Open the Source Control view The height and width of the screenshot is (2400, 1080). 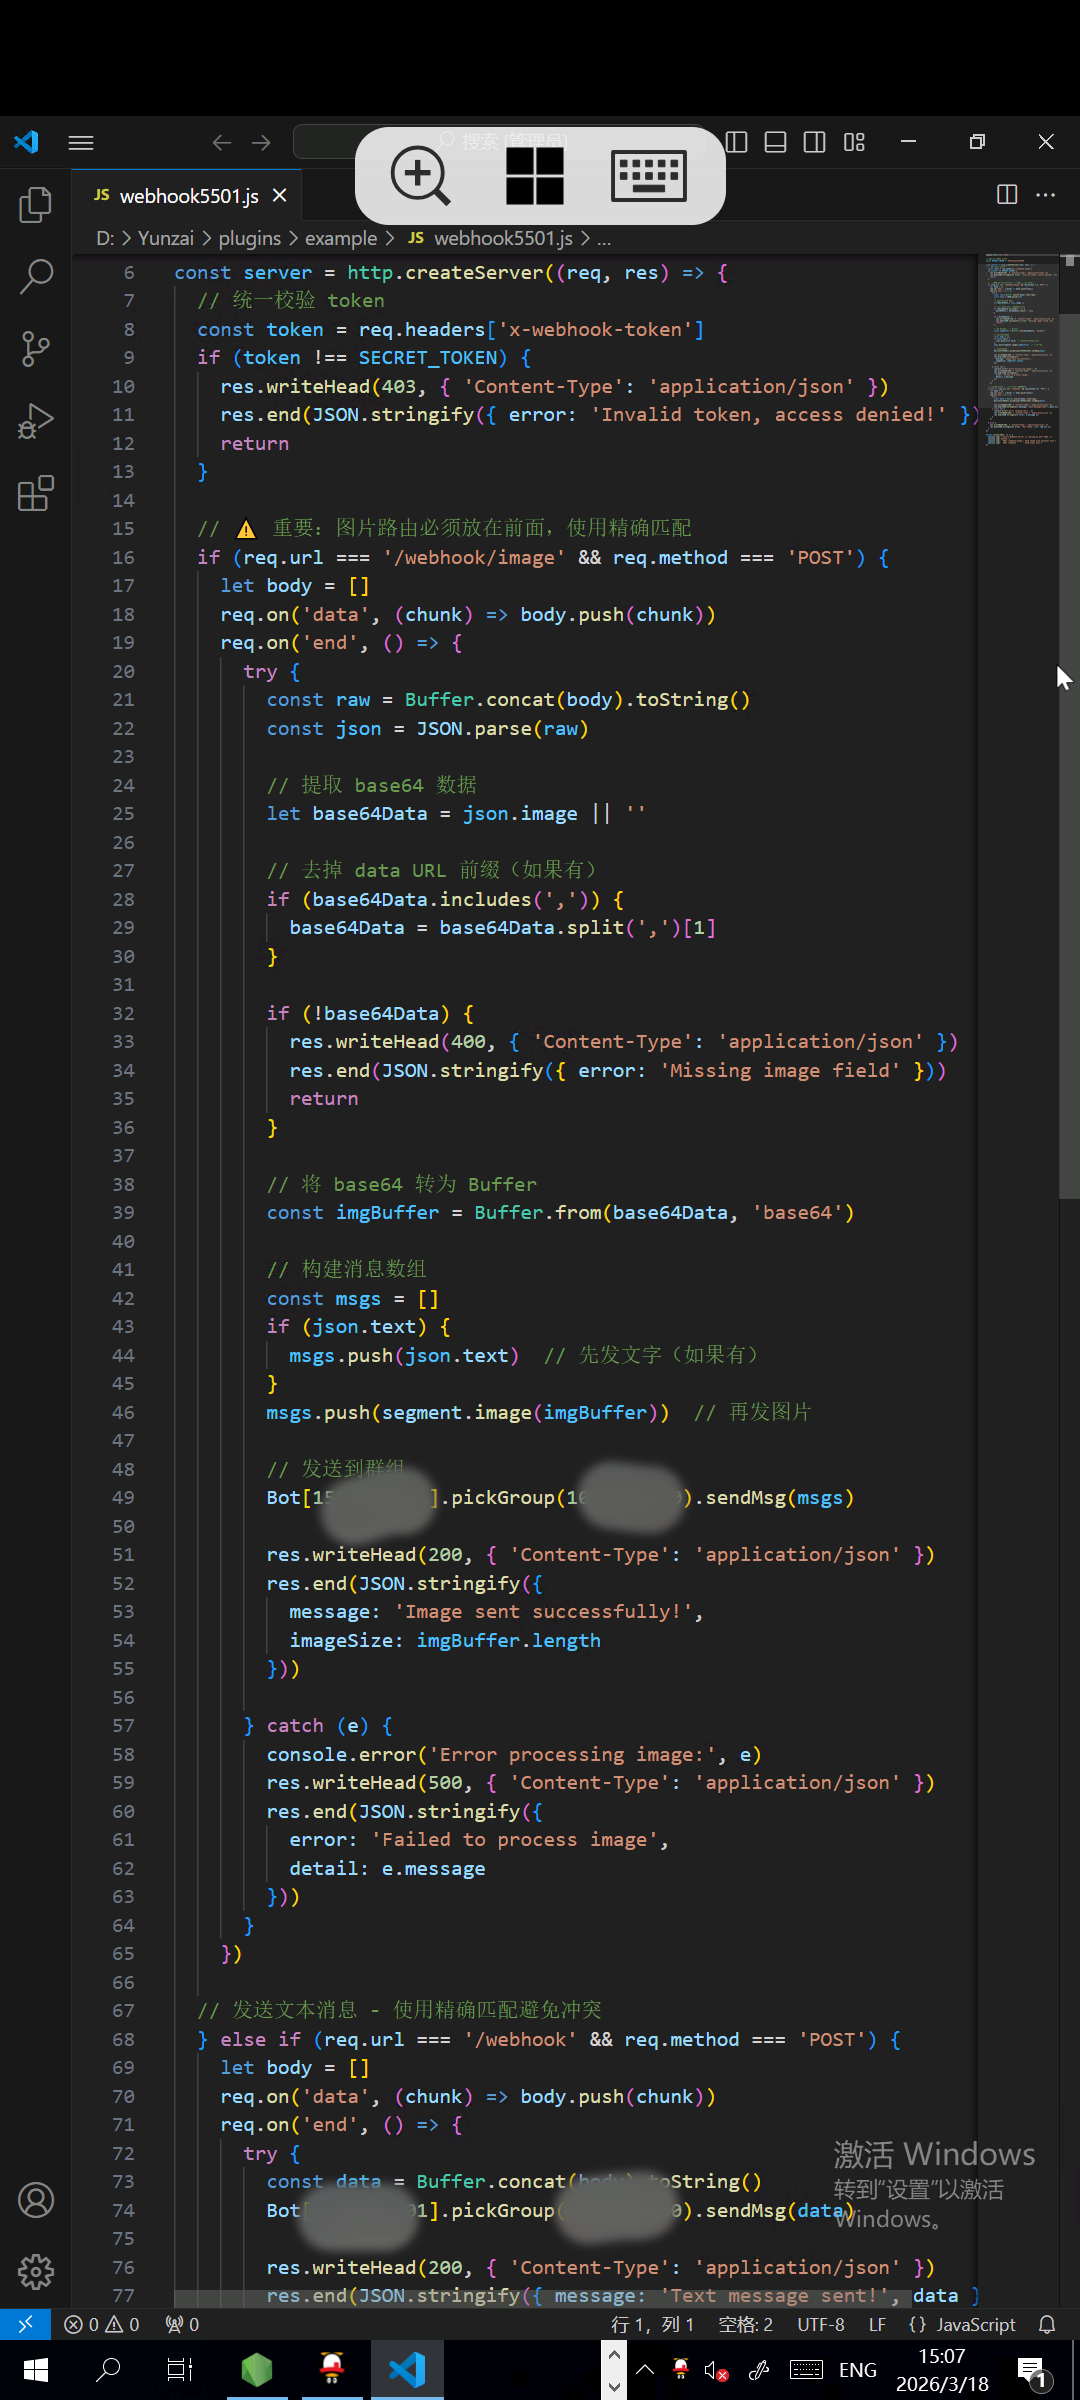pos(36,349)
